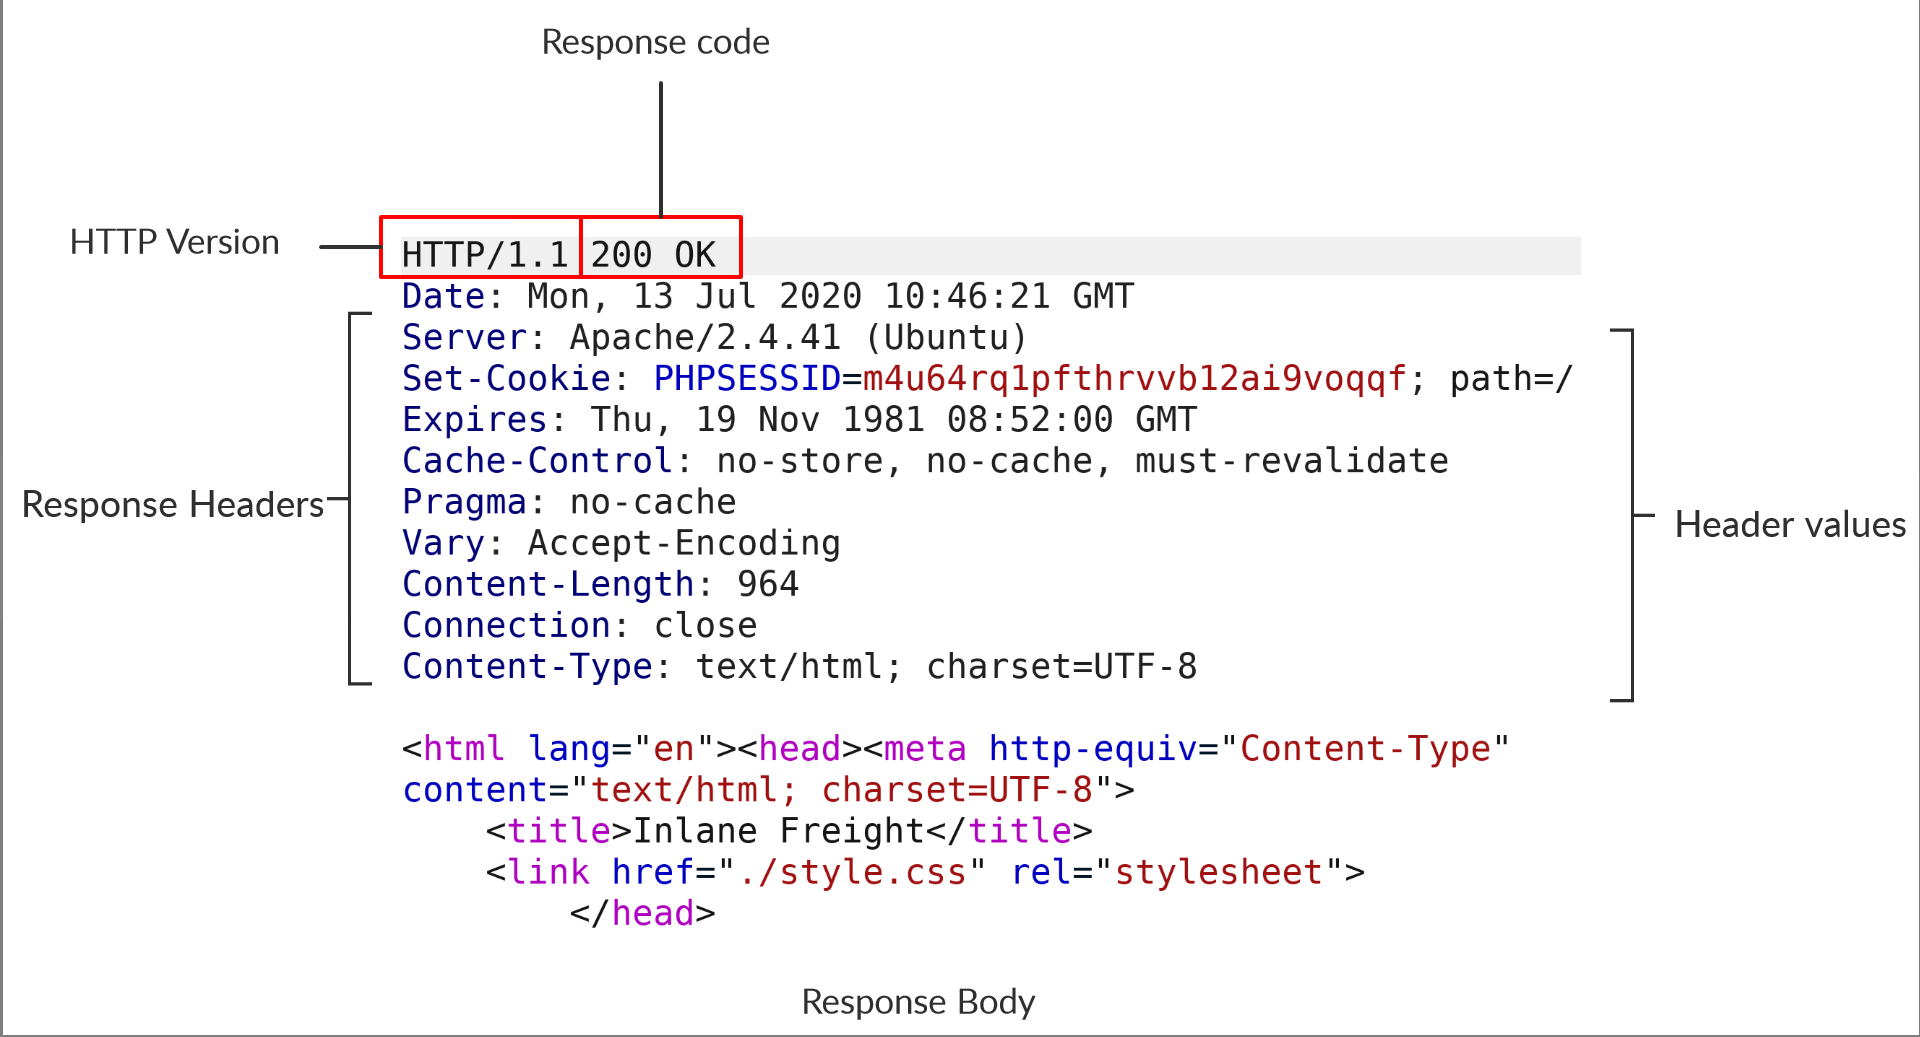
Task: Click the "Response Body" caption
Action: click(x=917, y=1002)
